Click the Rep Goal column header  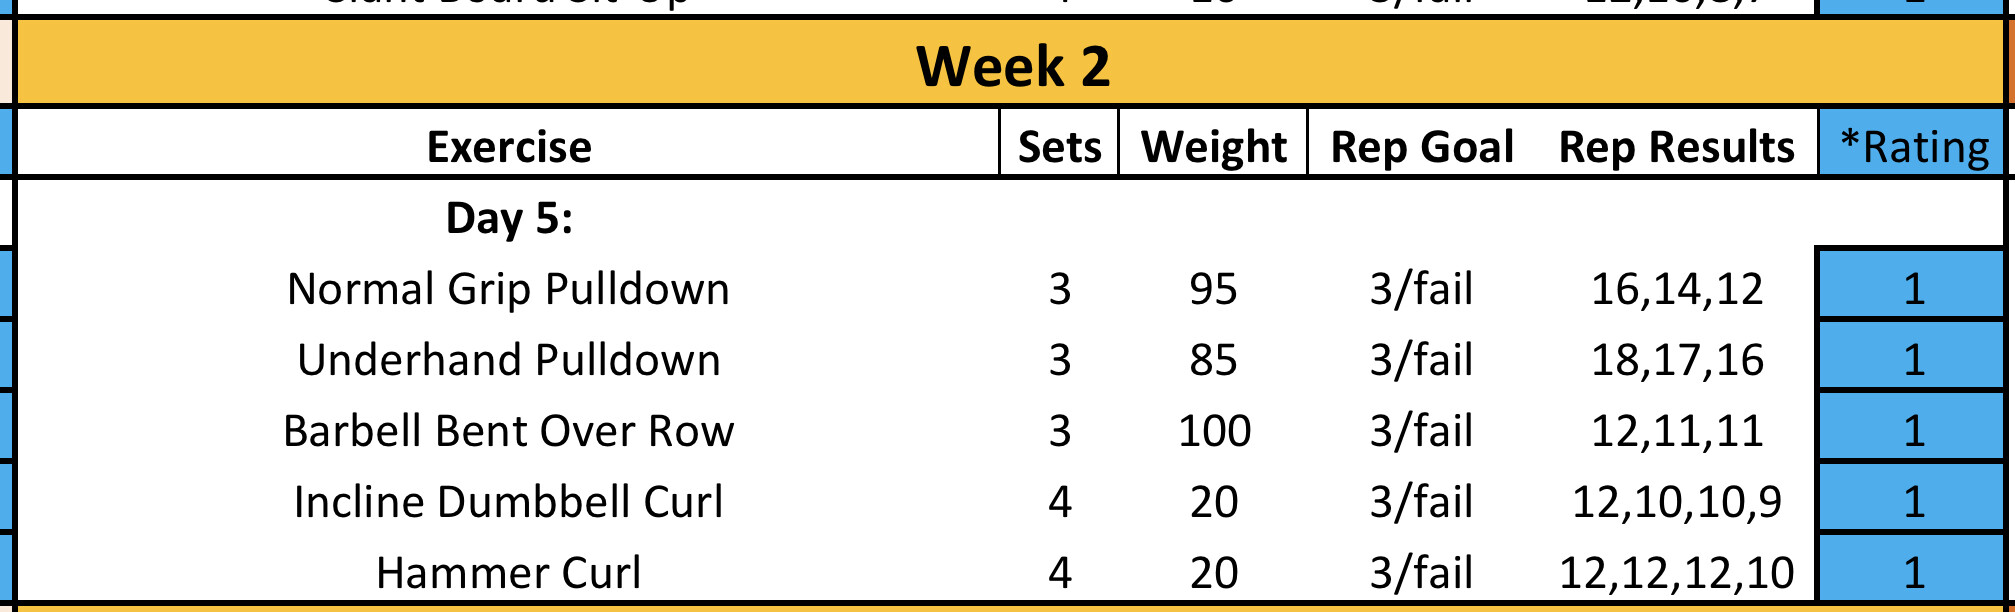[1421, 147]
